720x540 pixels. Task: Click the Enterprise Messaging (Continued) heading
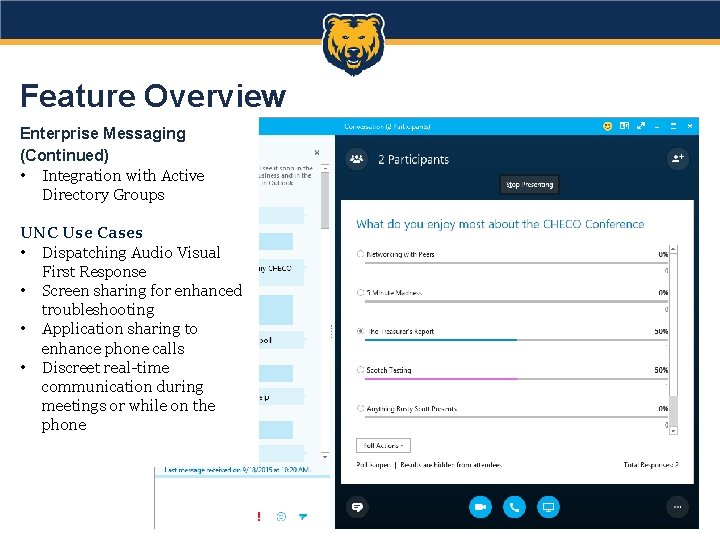[103, 144]
